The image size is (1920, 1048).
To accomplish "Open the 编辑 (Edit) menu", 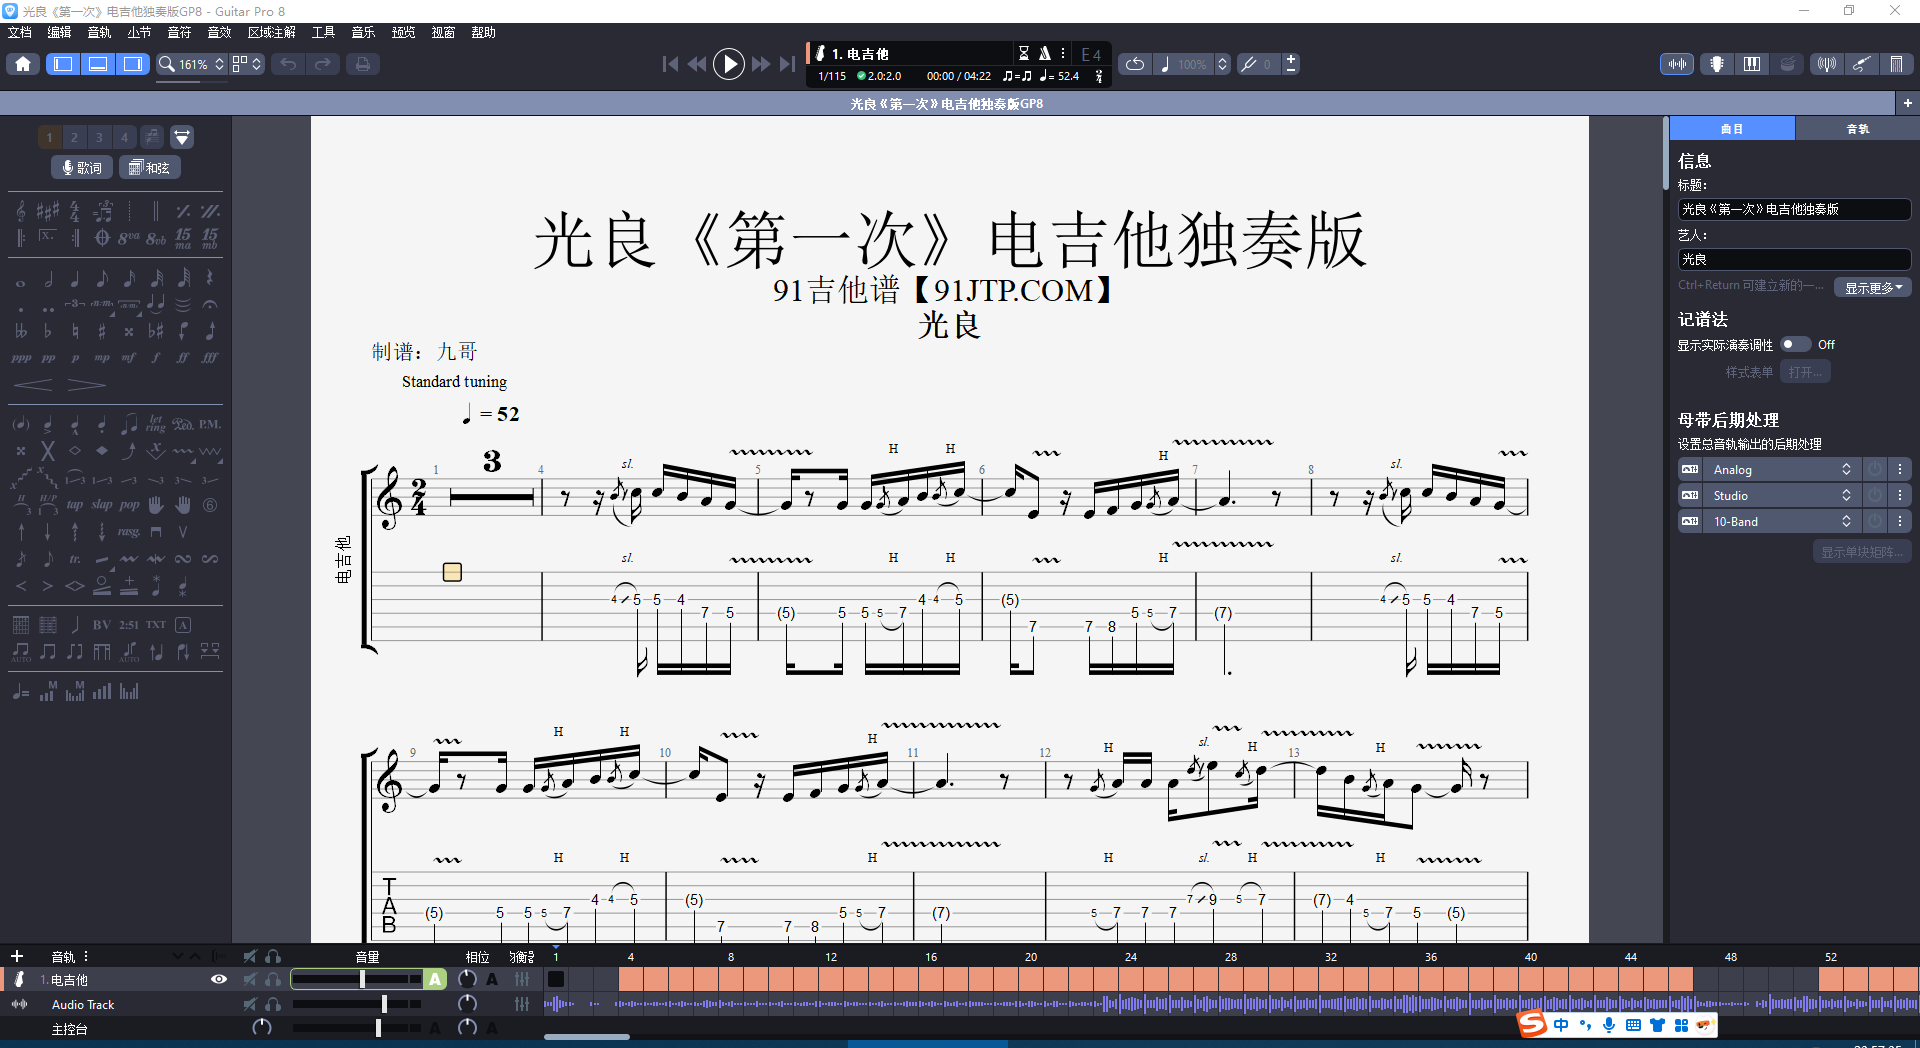I will tap(60, 32).
